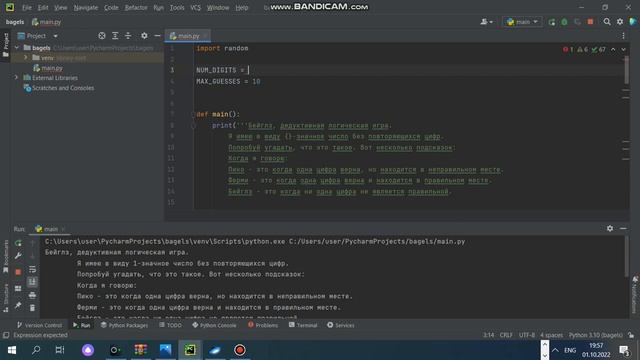Start Debug with the green bug icon
The height and width of the screenshot is (360, 640).
[564, 22]
